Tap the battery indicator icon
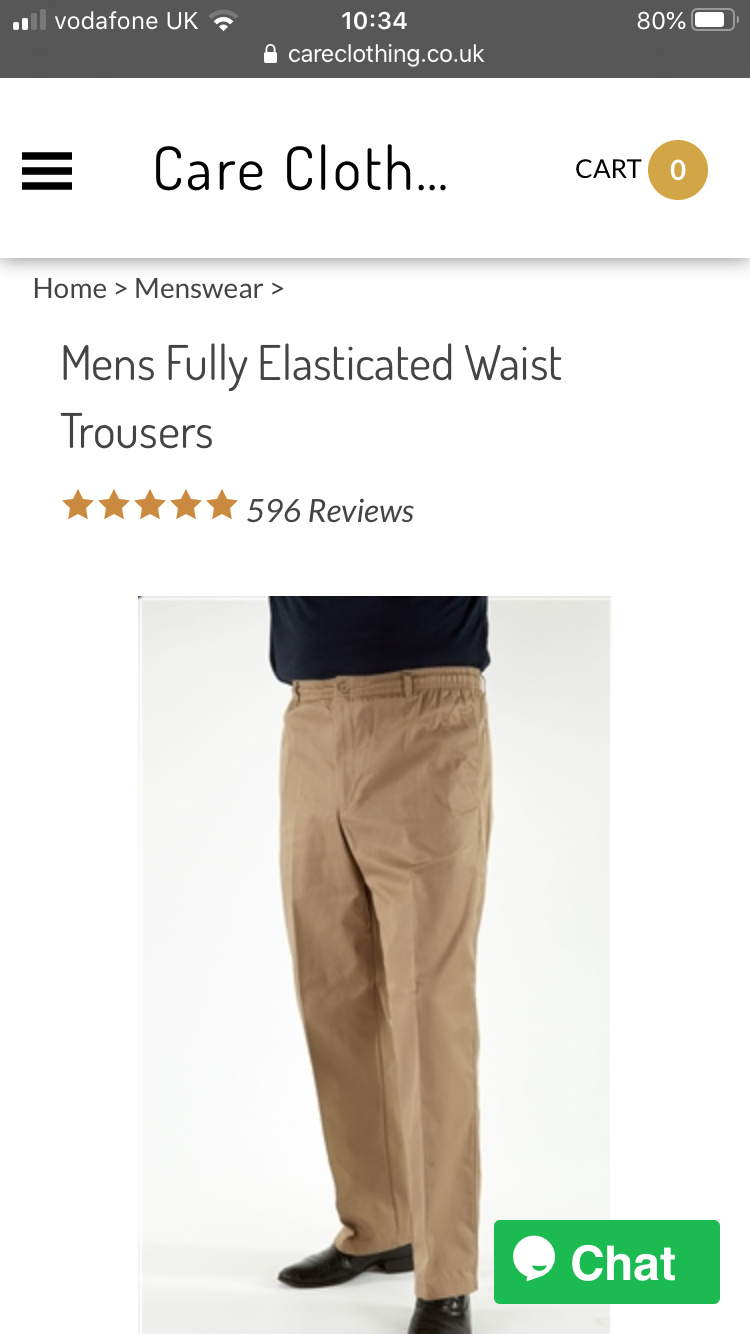750x1334 pixels. coord(714,20)
